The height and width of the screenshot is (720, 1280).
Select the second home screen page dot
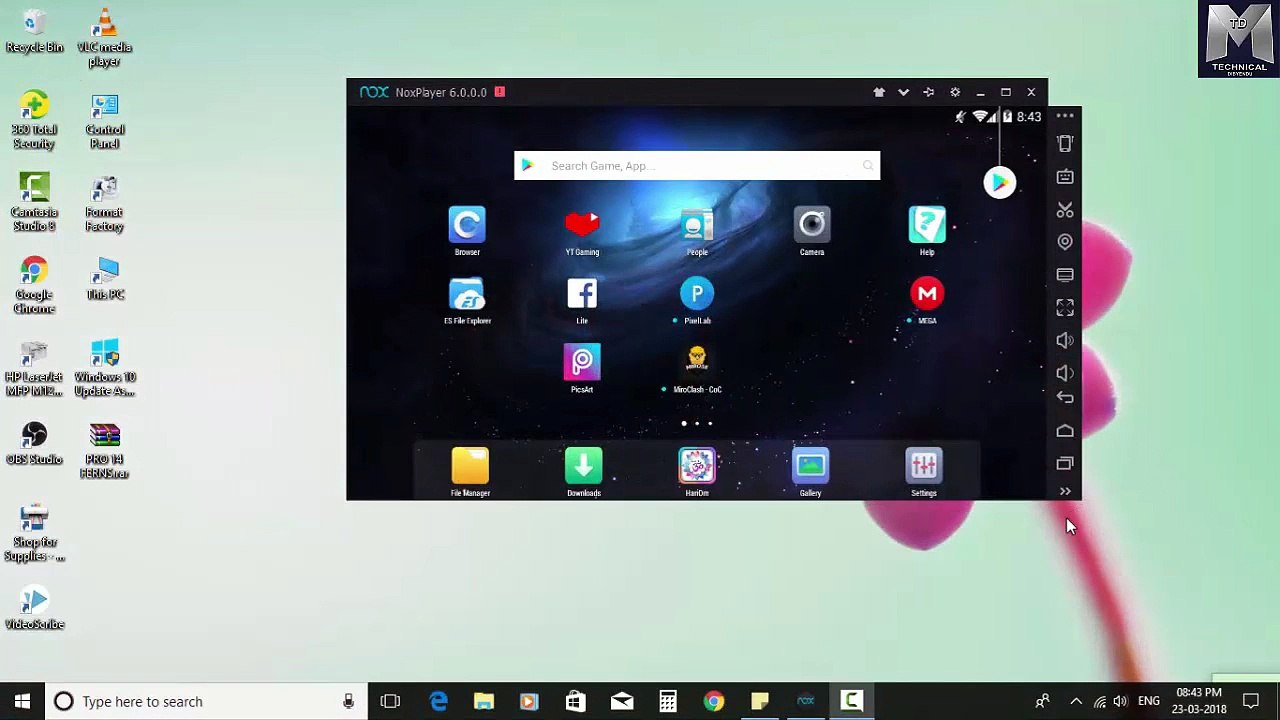tap(697, 423)
